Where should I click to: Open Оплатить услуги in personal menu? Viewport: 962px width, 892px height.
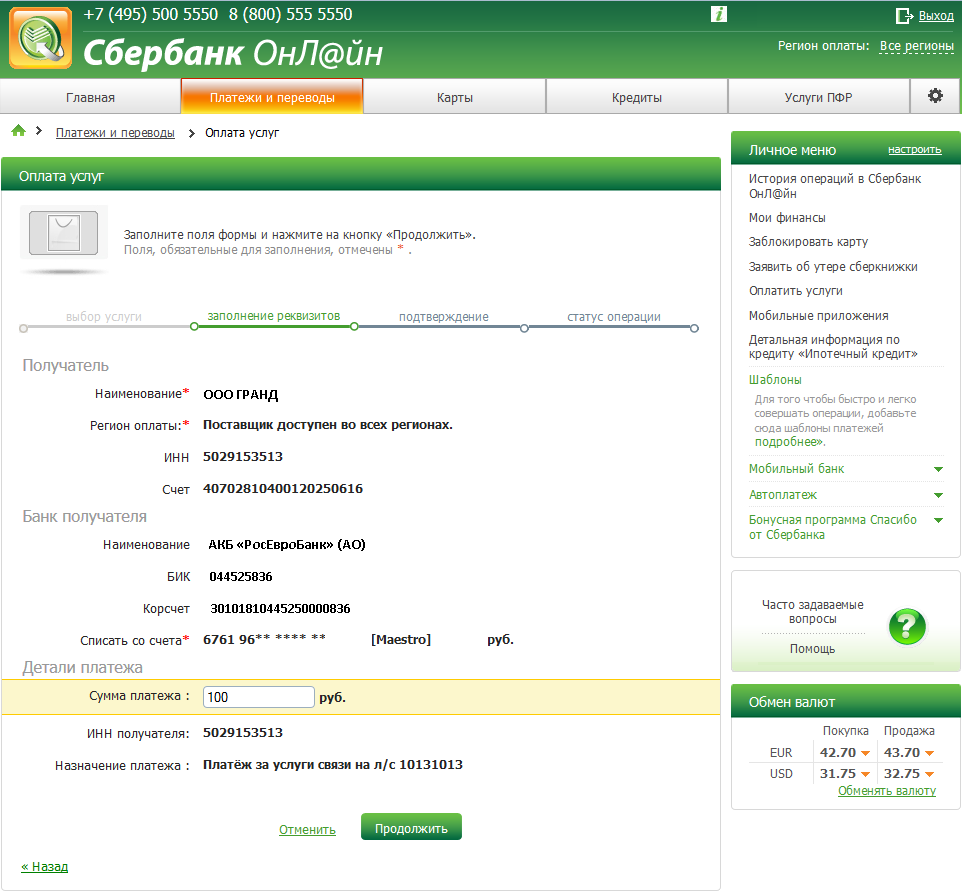(x=796, y=291)
